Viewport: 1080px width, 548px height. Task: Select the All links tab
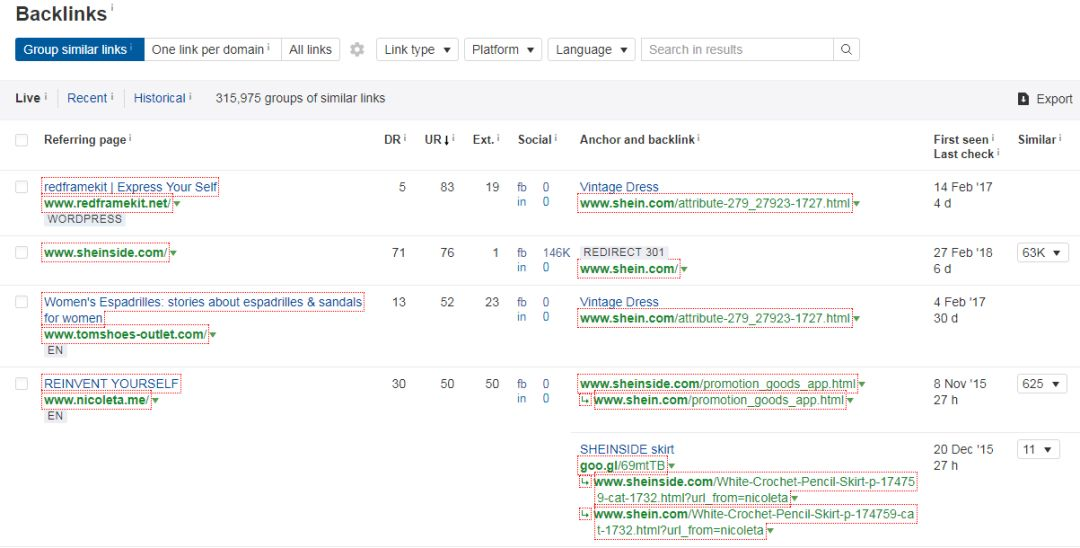[x=310, y=50]
